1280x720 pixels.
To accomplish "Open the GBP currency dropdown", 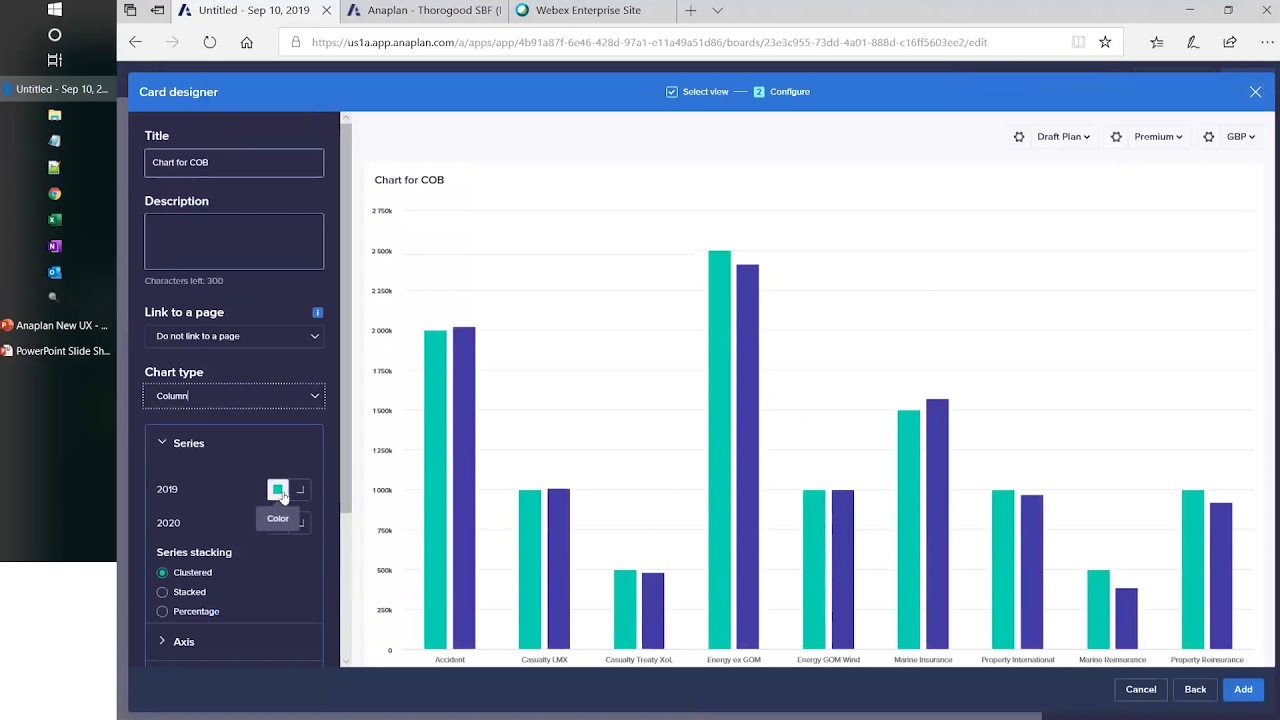I will [1241, 137].
